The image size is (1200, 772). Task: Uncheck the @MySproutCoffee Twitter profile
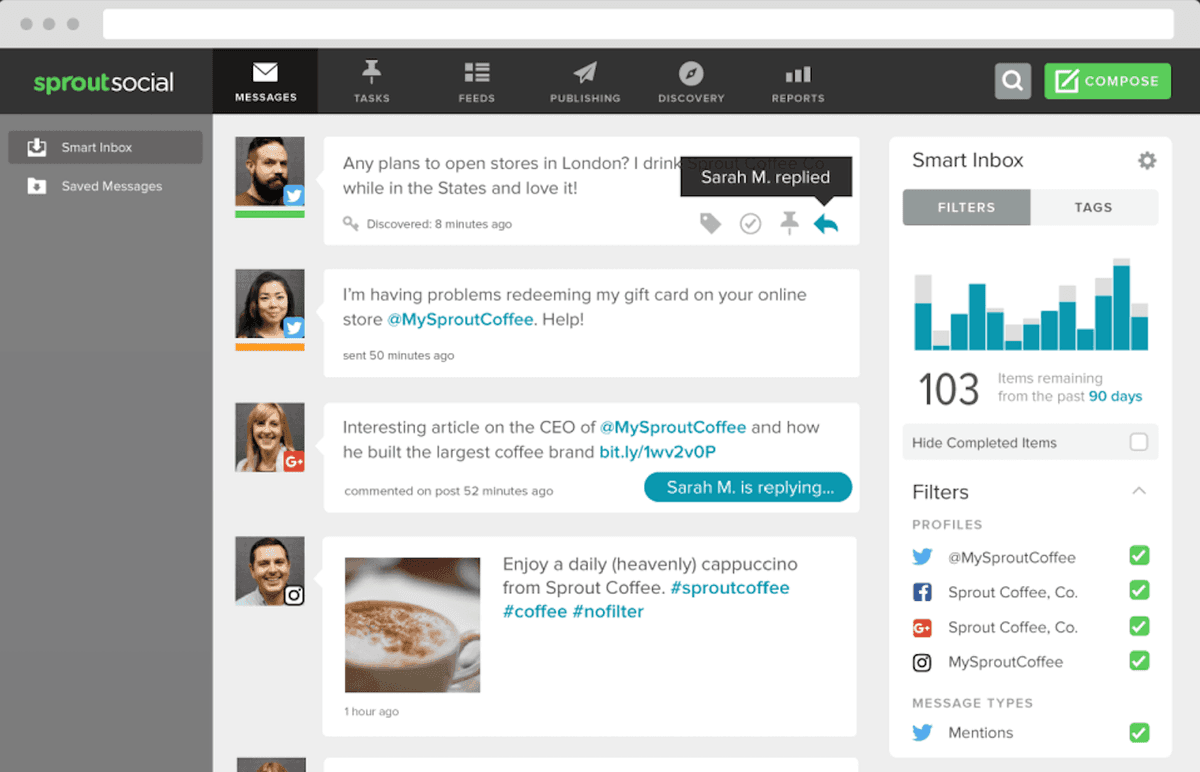(x=1138, y=556)
